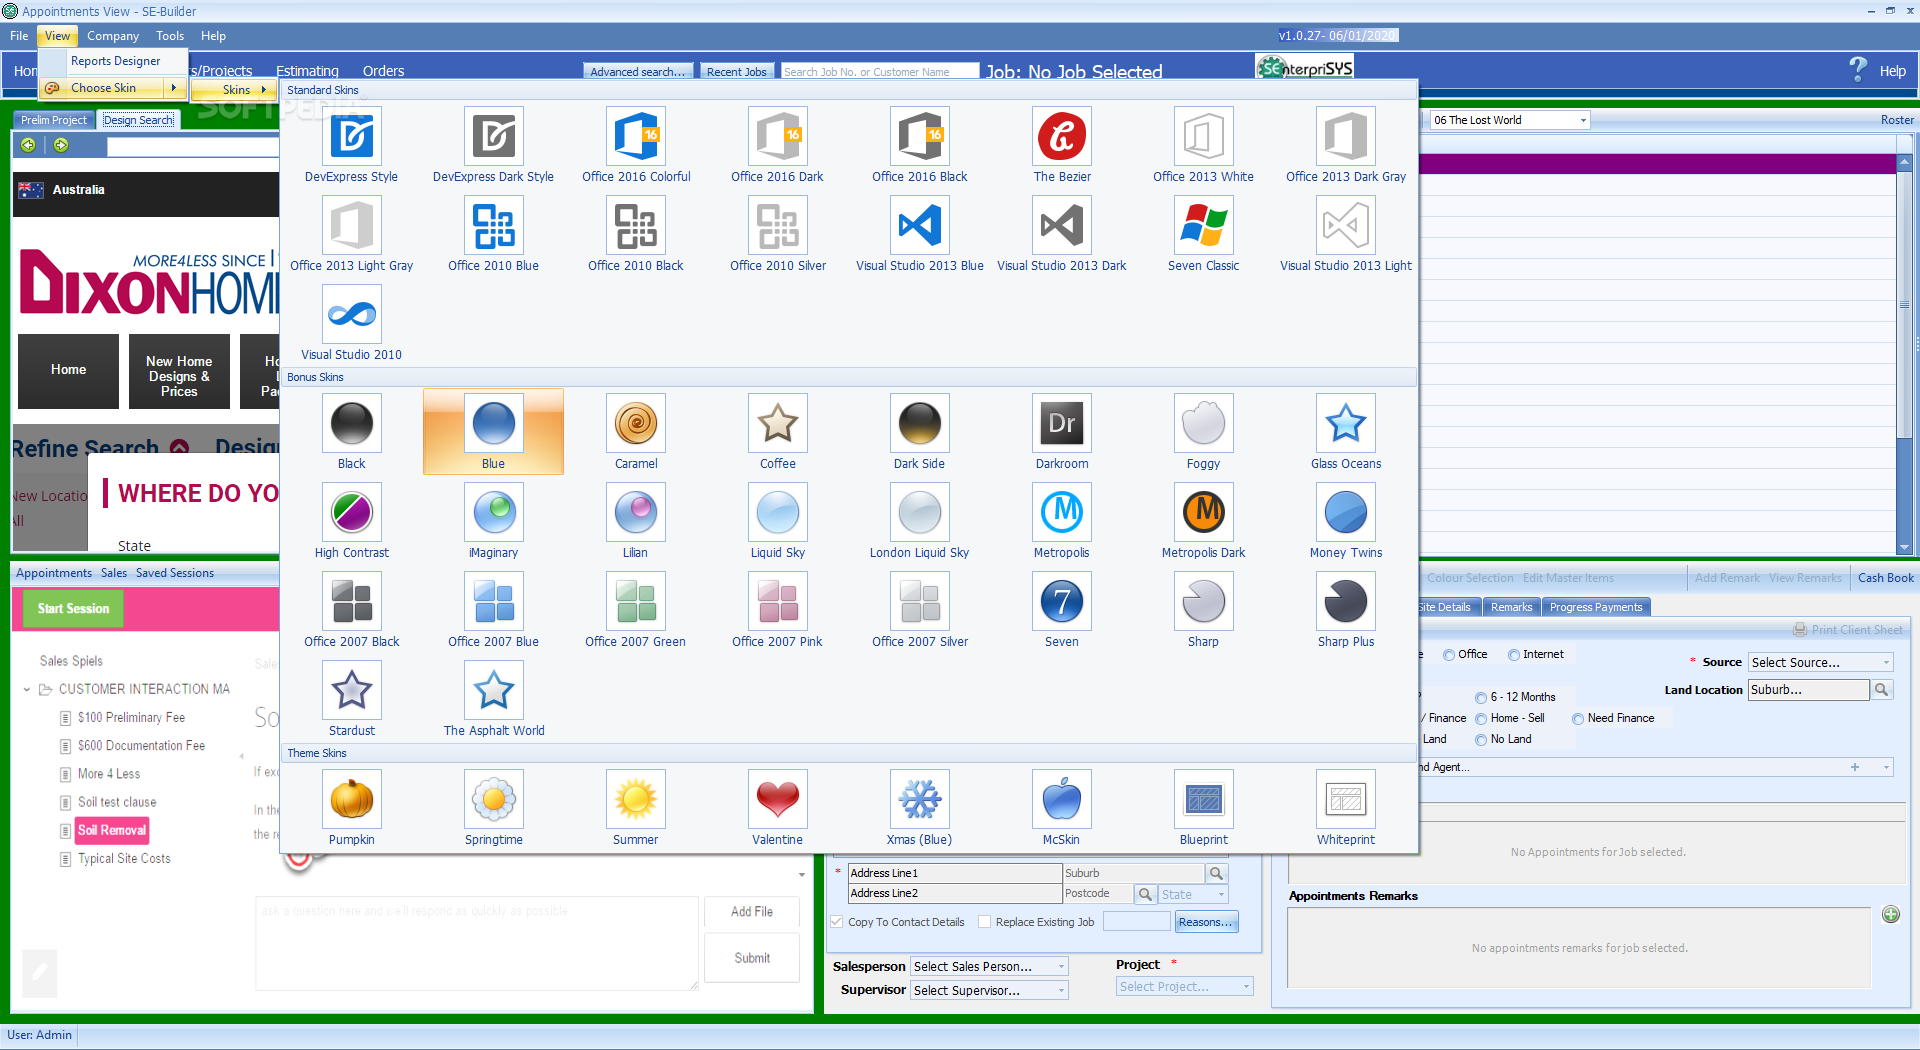1920x1050 pixels.
Task: Select the Office 2016 Black skin
Action: pos(920,137)
